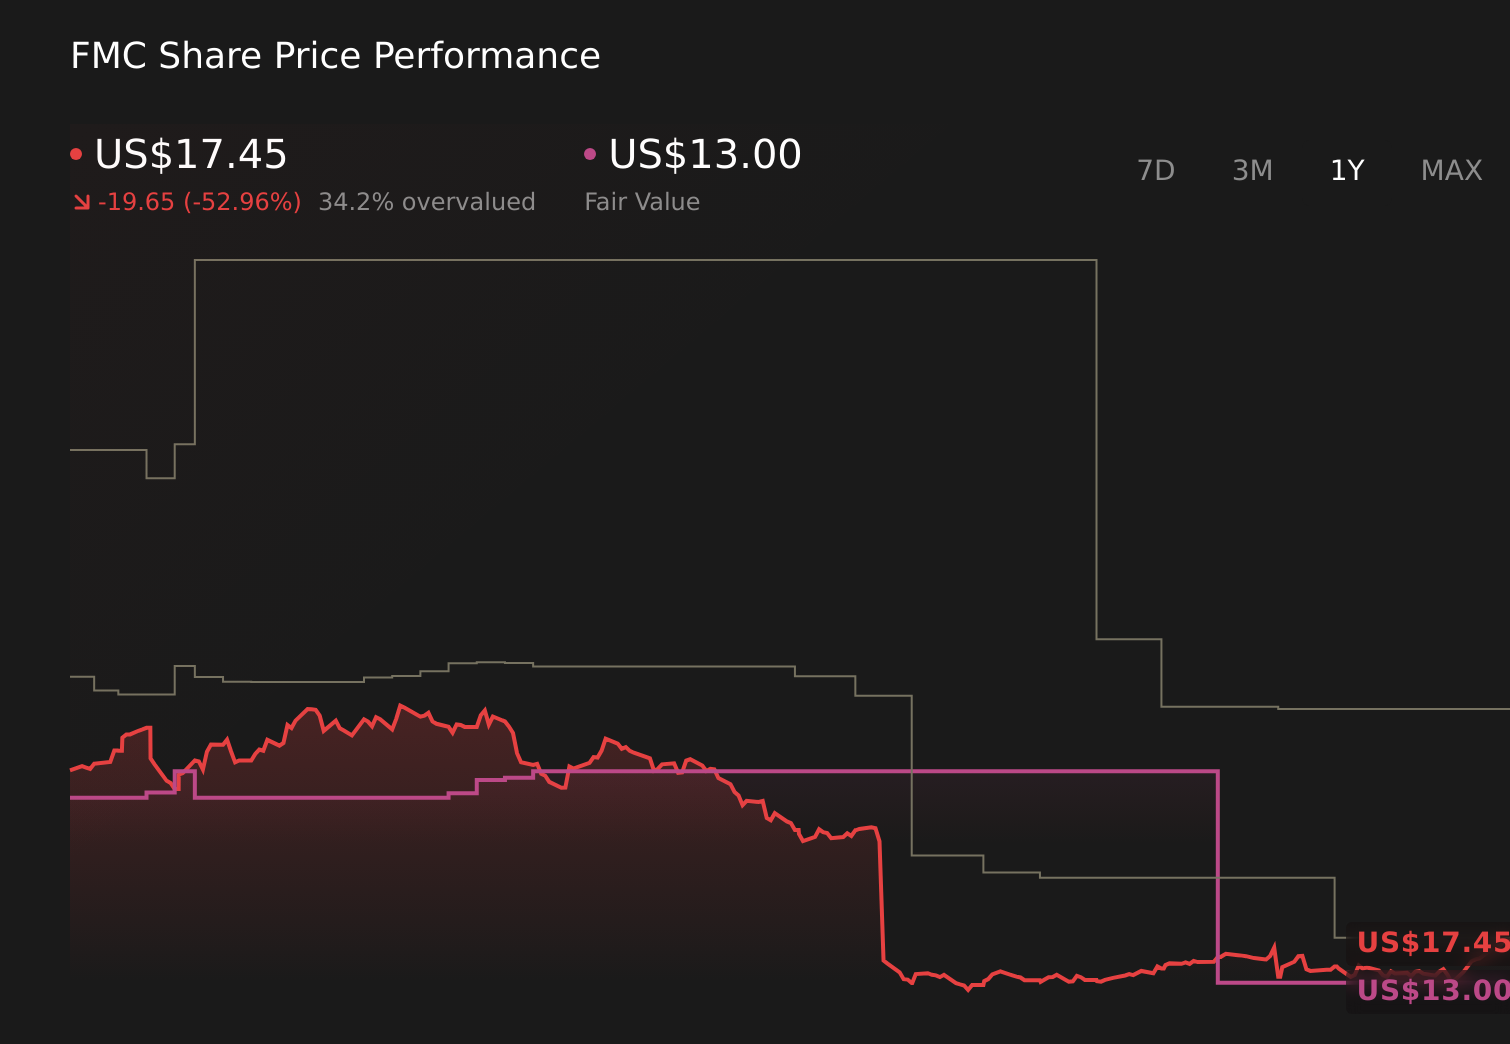Click the US$17.45 current price heading
This screenshot has width=1510, height=1044.
pyautogui.click(x=190, y=153)
